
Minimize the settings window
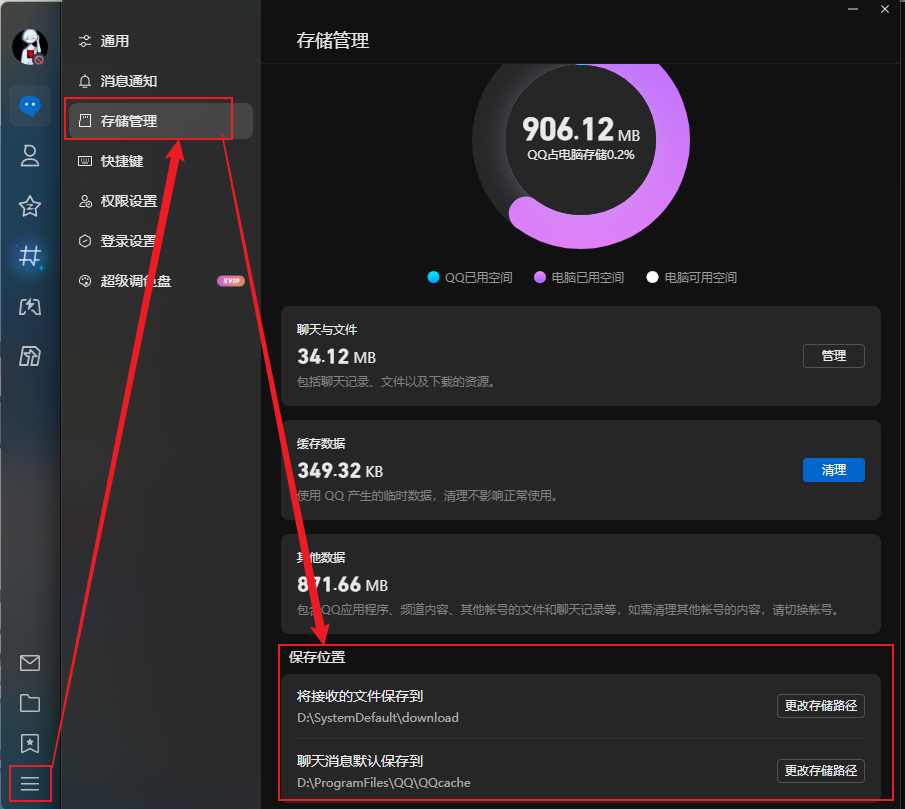pos(852,9)
